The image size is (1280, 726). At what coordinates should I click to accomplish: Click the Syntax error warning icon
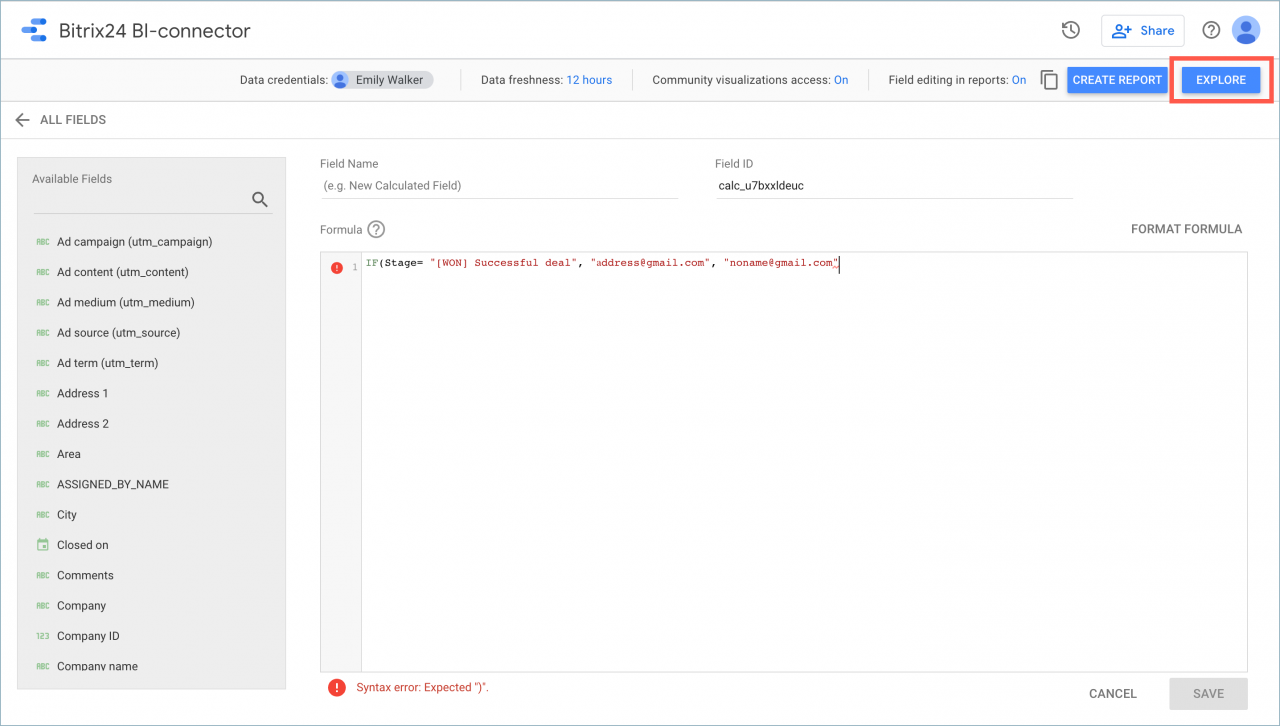point(337,687)
